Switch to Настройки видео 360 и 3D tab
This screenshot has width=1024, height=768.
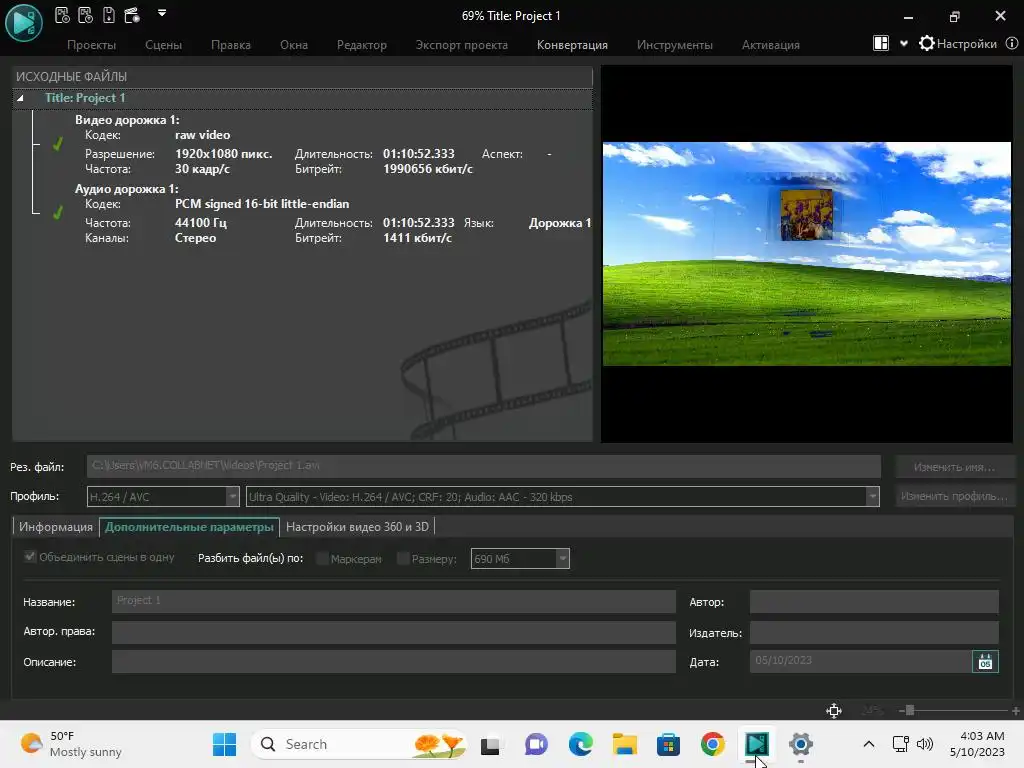pos(357,527)
